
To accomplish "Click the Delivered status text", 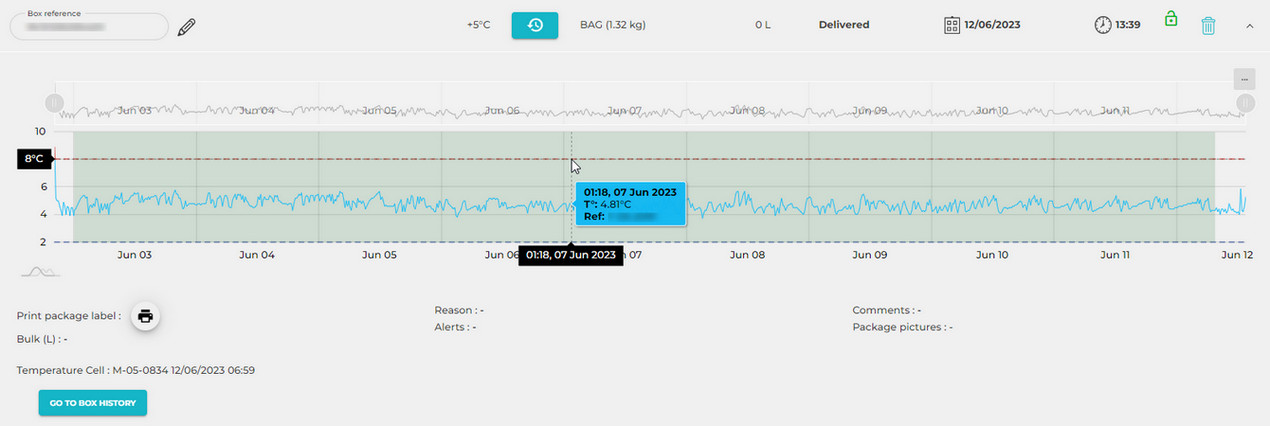I will (843, 25).
